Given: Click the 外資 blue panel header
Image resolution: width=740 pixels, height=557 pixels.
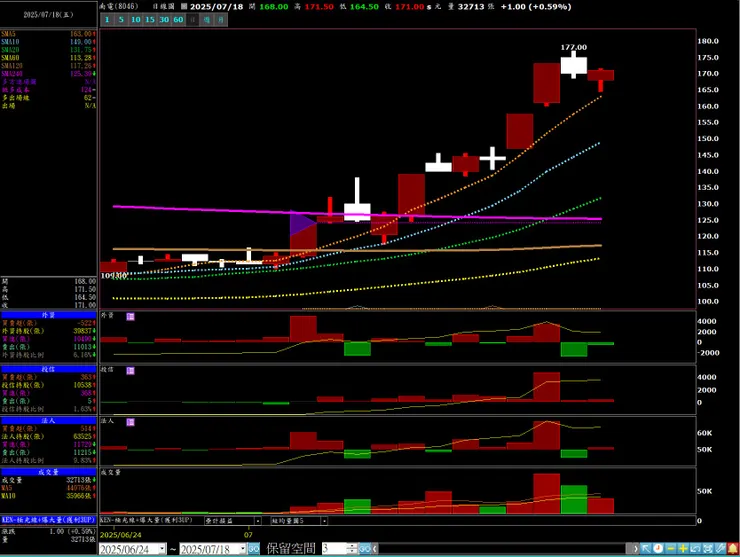Looking at the screenshot, I should [48, 315].
